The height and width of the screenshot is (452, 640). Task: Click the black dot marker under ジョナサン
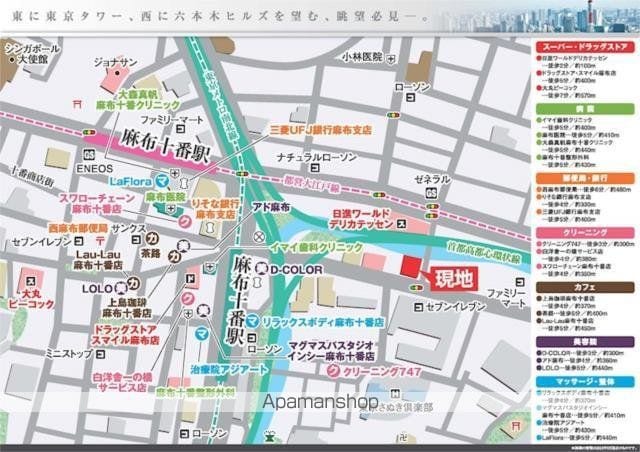point(117,73)
